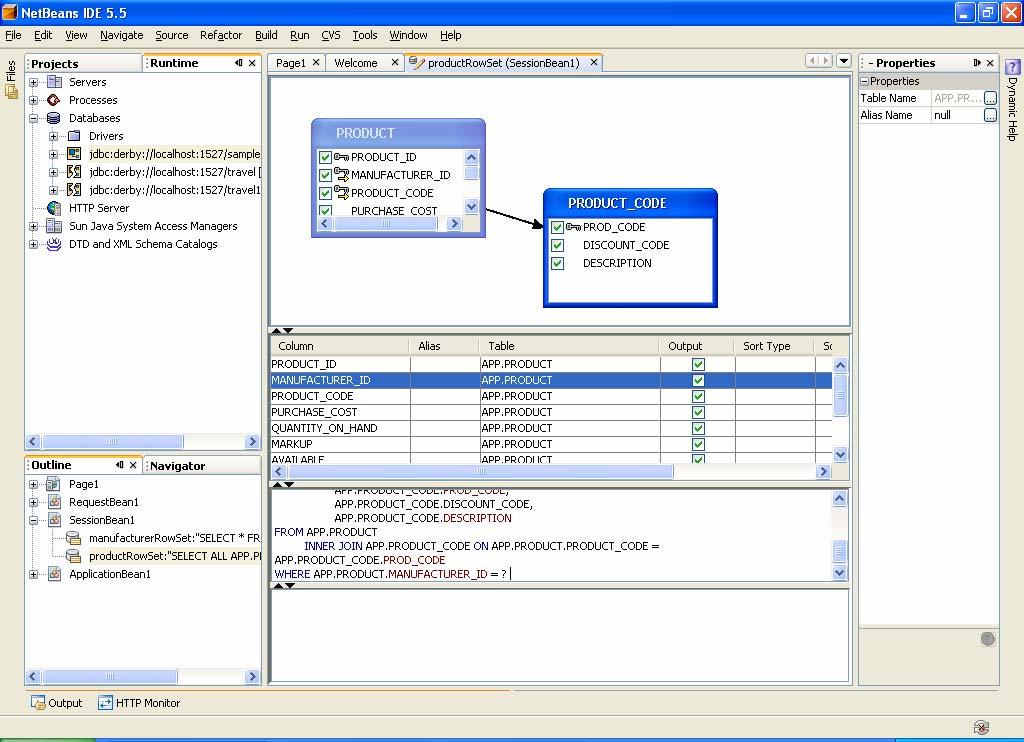This screenshot has width=1024, height=742.
Task: Click the status bar notification icon
Action: pos(981,727)
